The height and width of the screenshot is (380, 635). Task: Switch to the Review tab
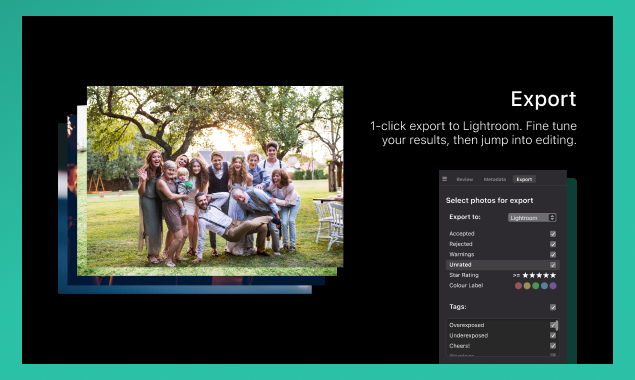coord(465,179)
